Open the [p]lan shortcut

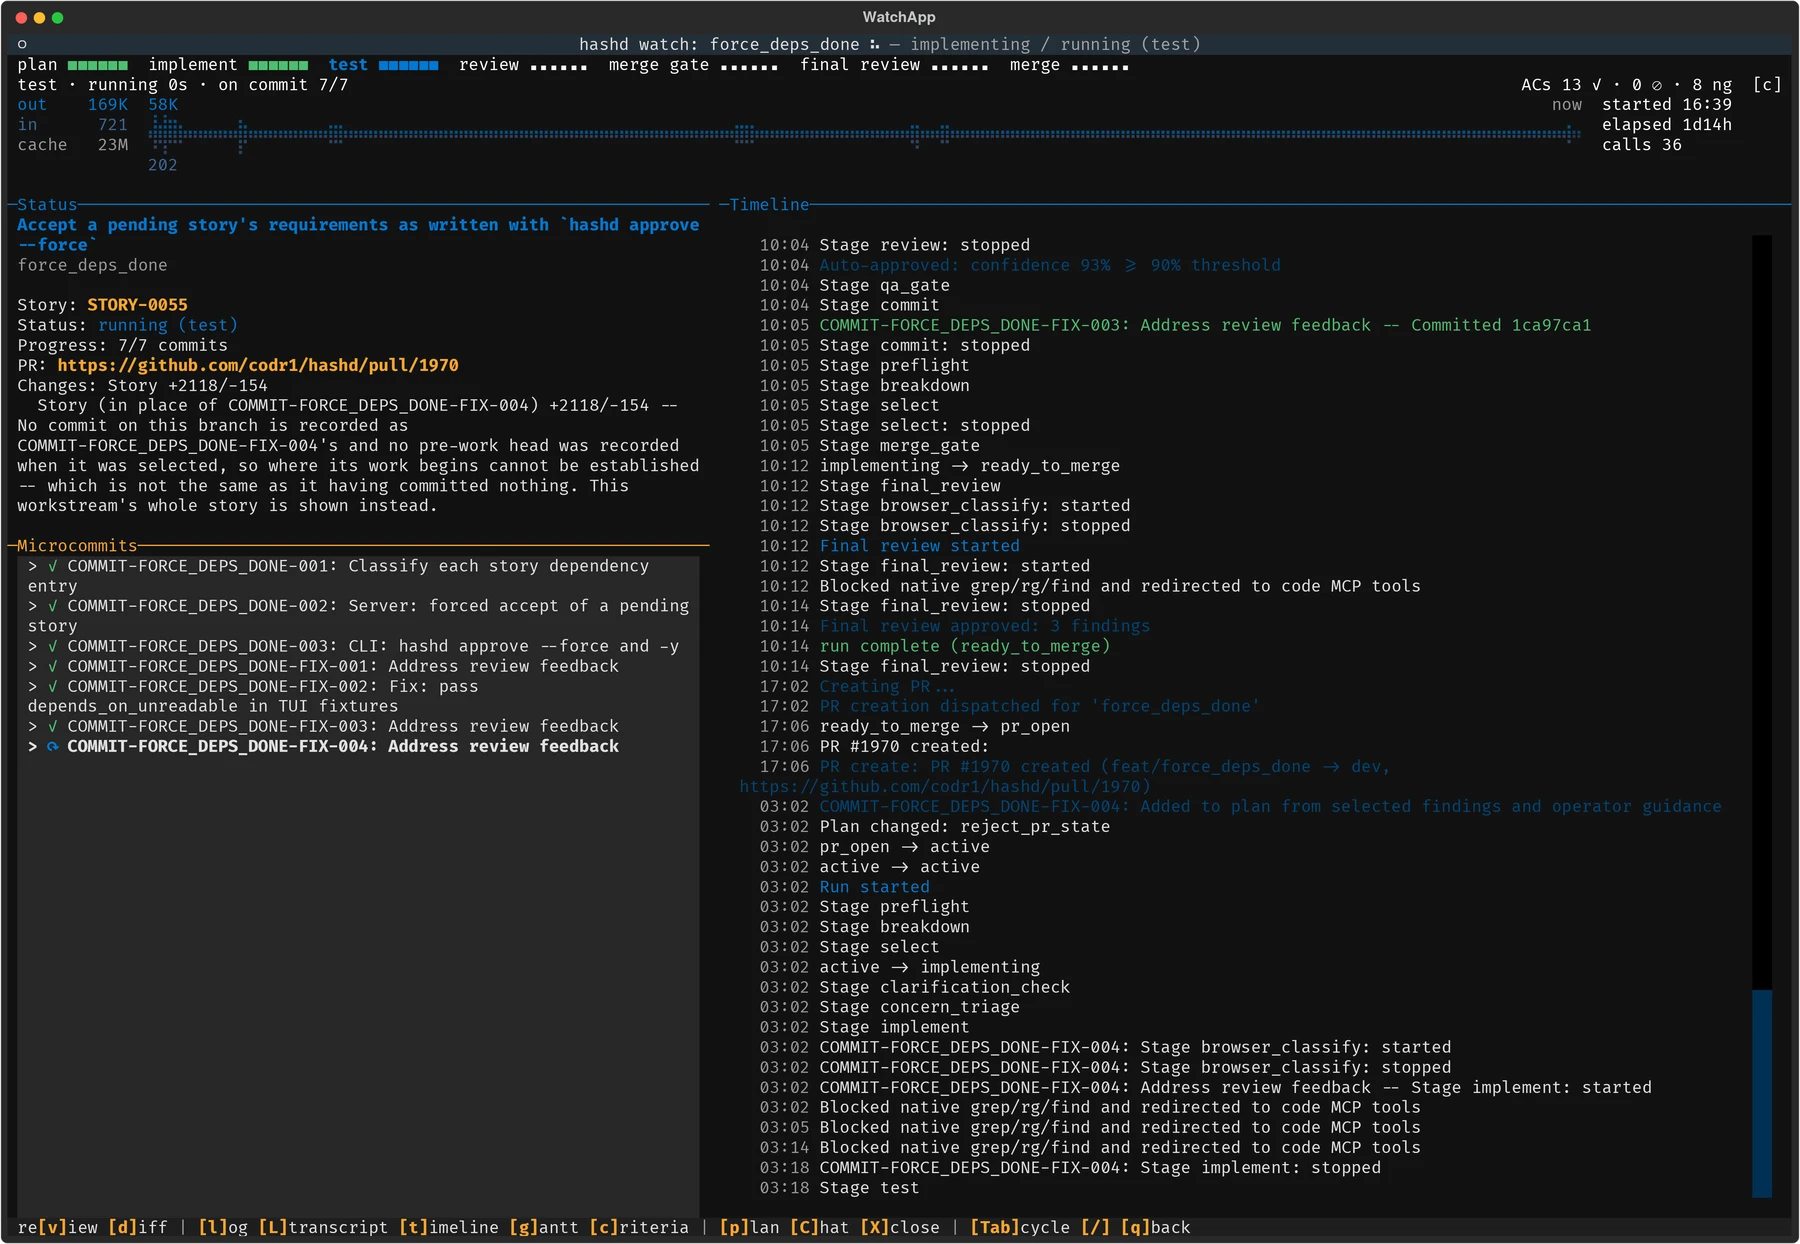[x=749, y=1227]
